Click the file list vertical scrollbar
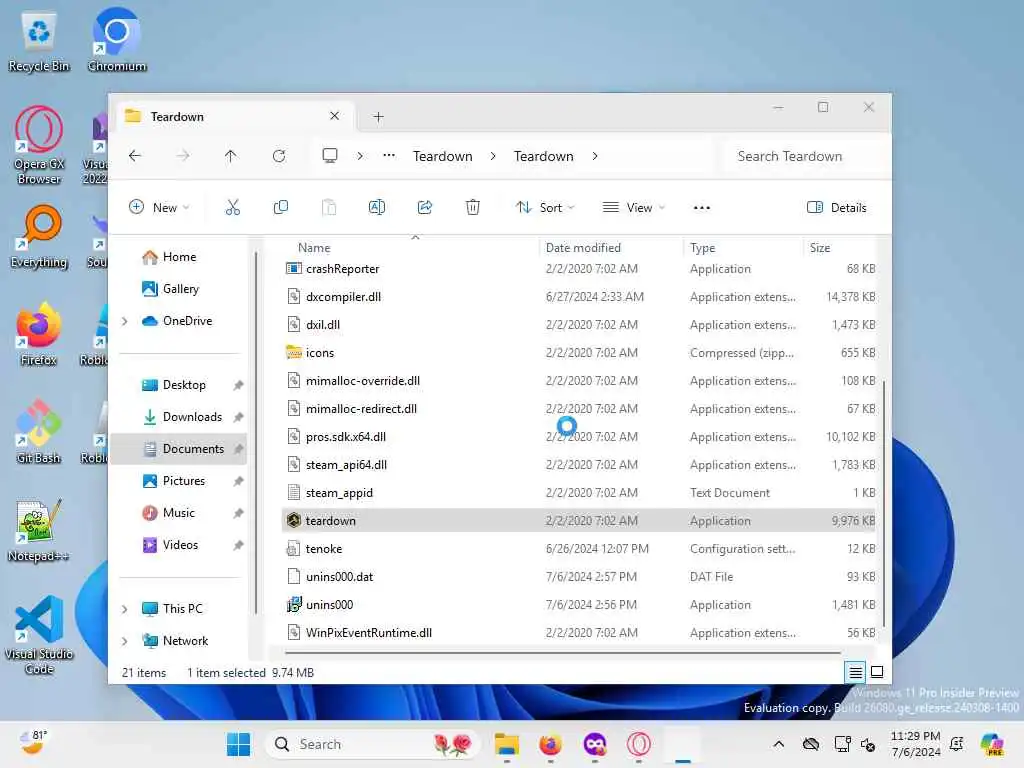This screenshot has height=768, width=1024. (884, 503)
